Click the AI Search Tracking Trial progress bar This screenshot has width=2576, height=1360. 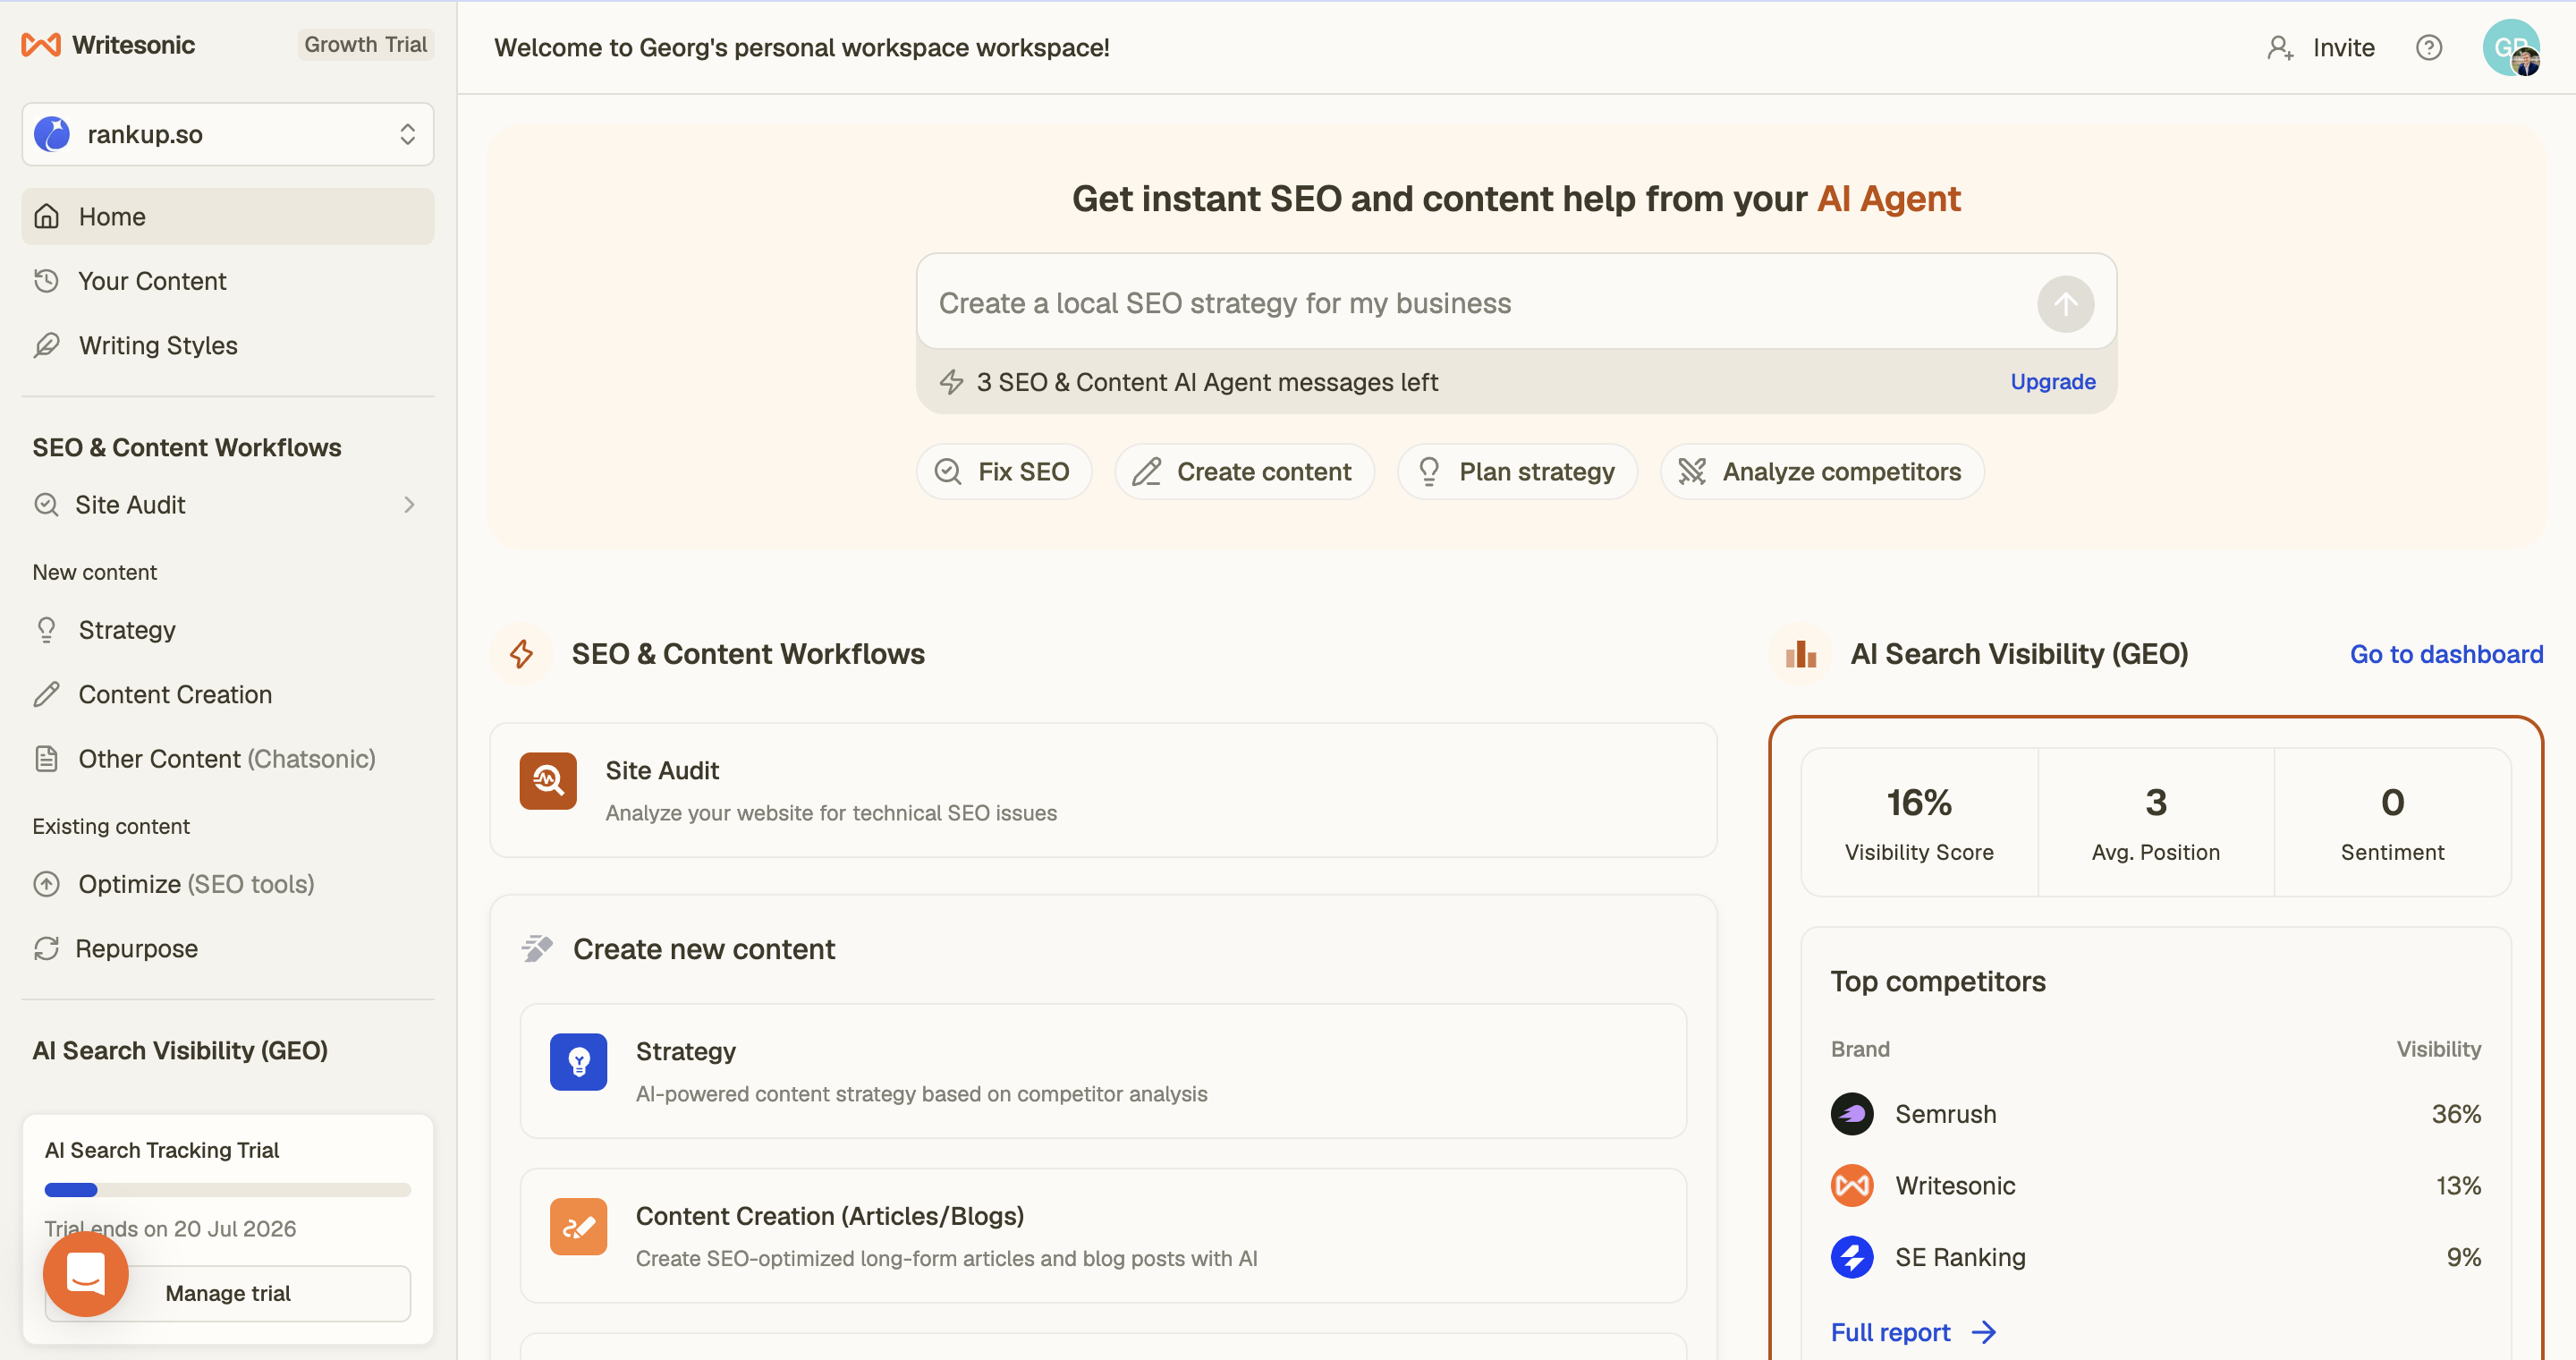coord(228,1190)
